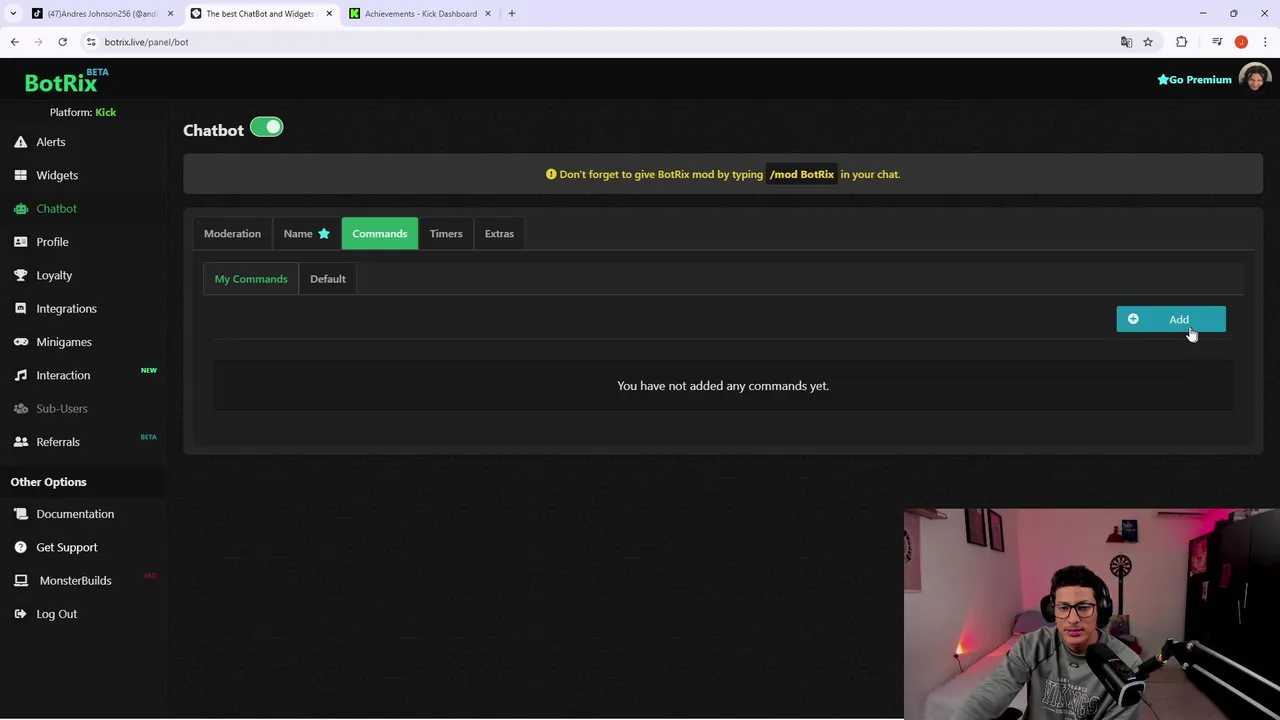The width and height of the screenshot is (1280, 720).
Task: Toggle the Chatbot on/off switch
Action: (x=267, y=127)
